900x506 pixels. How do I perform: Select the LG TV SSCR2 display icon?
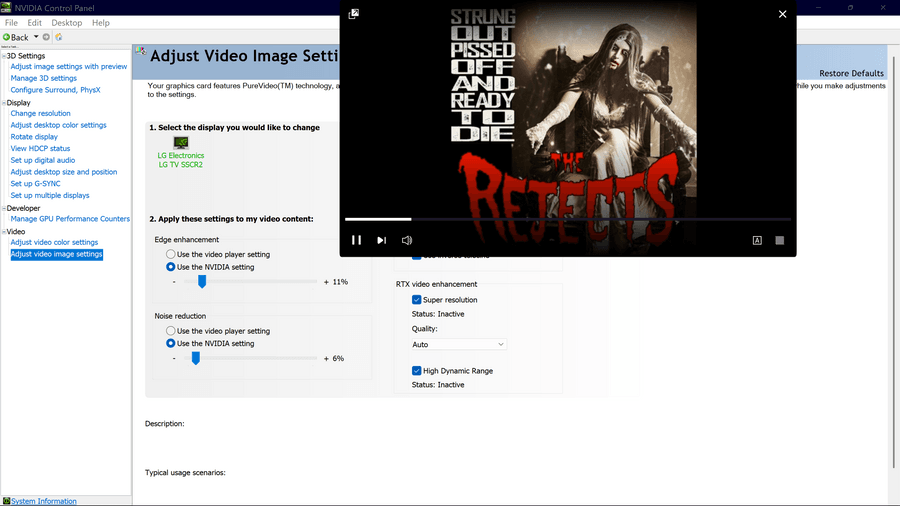point(181,142)
